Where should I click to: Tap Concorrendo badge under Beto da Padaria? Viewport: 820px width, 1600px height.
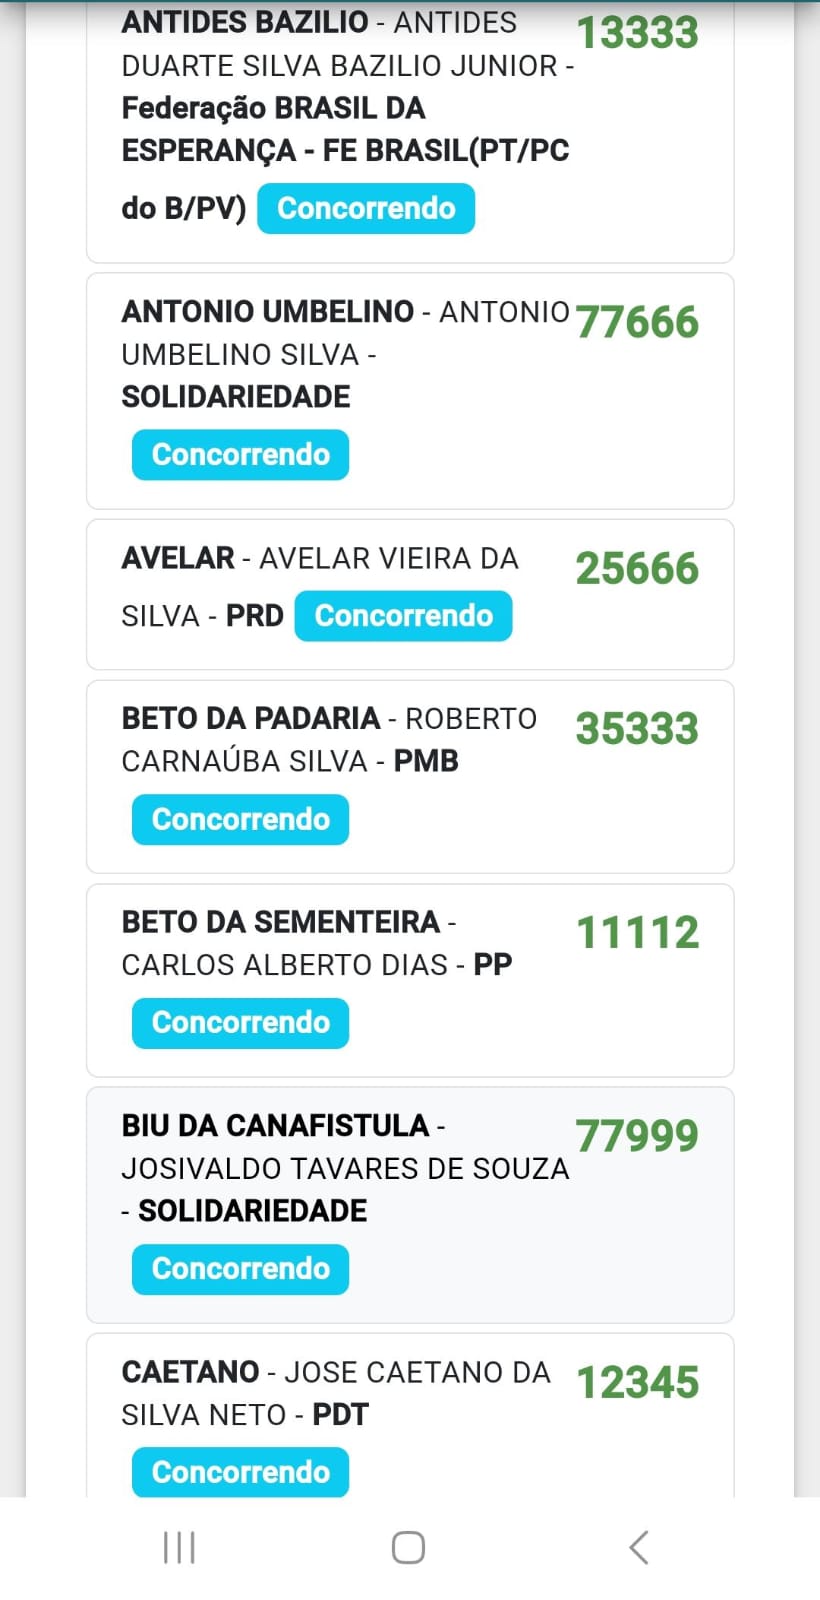pos(240,820)
